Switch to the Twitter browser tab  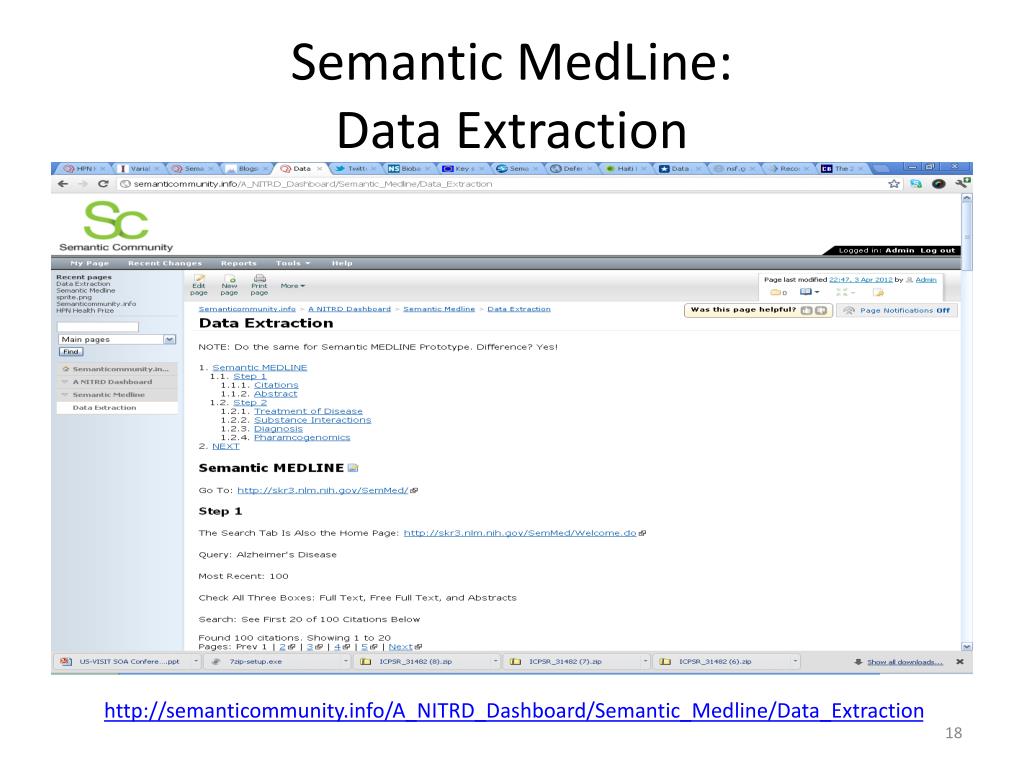[356, 168]
